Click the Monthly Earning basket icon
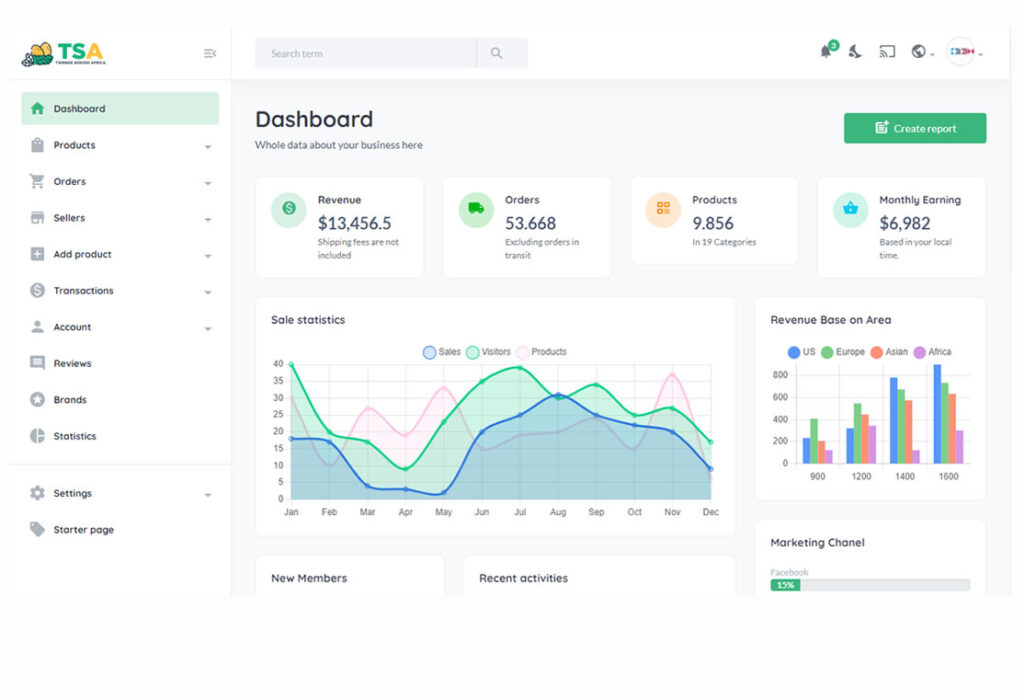The height and width of the screenshot is (700, 1024). (x=850, y=209)
